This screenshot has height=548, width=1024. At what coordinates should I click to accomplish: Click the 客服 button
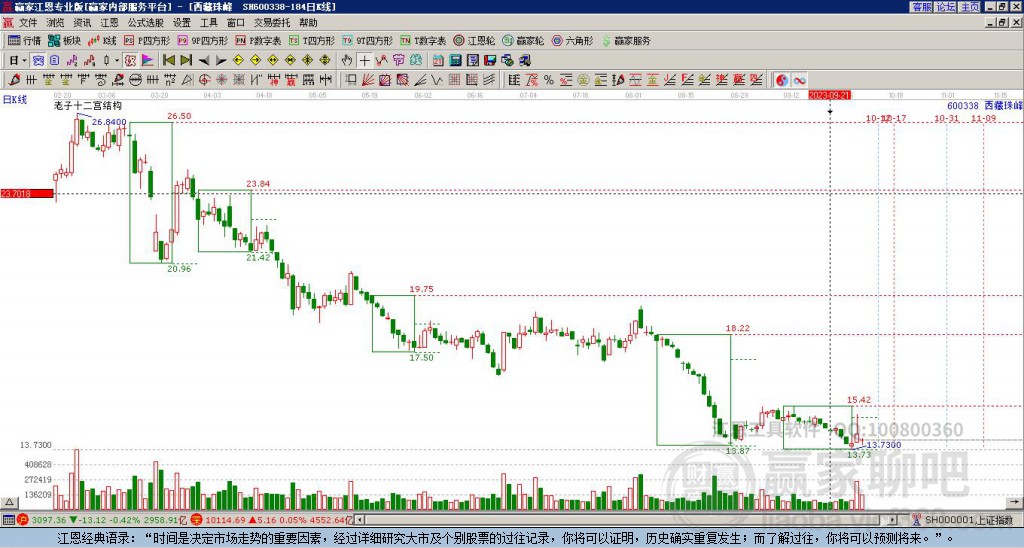coord(922,7)
